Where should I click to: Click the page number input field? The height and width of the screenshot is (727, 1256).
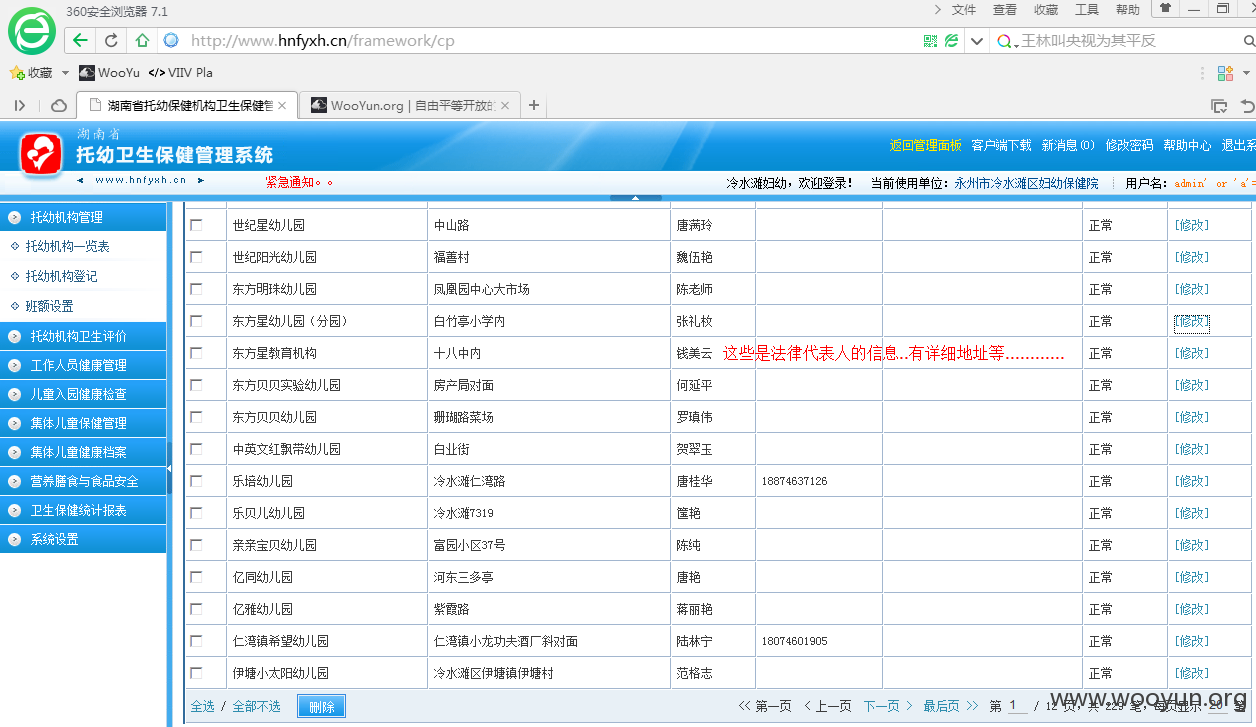click(x=1017, y=706)
